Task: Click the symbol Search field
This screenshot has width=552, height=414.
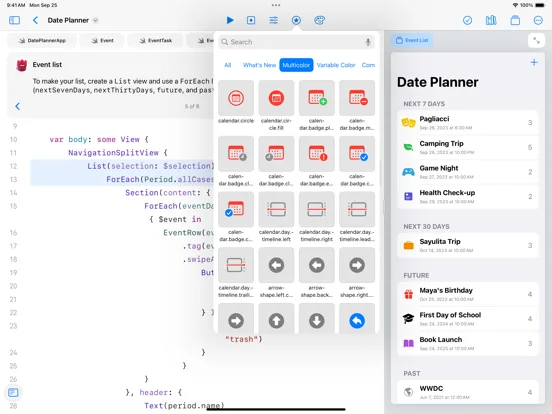Action: coord(296,42)
